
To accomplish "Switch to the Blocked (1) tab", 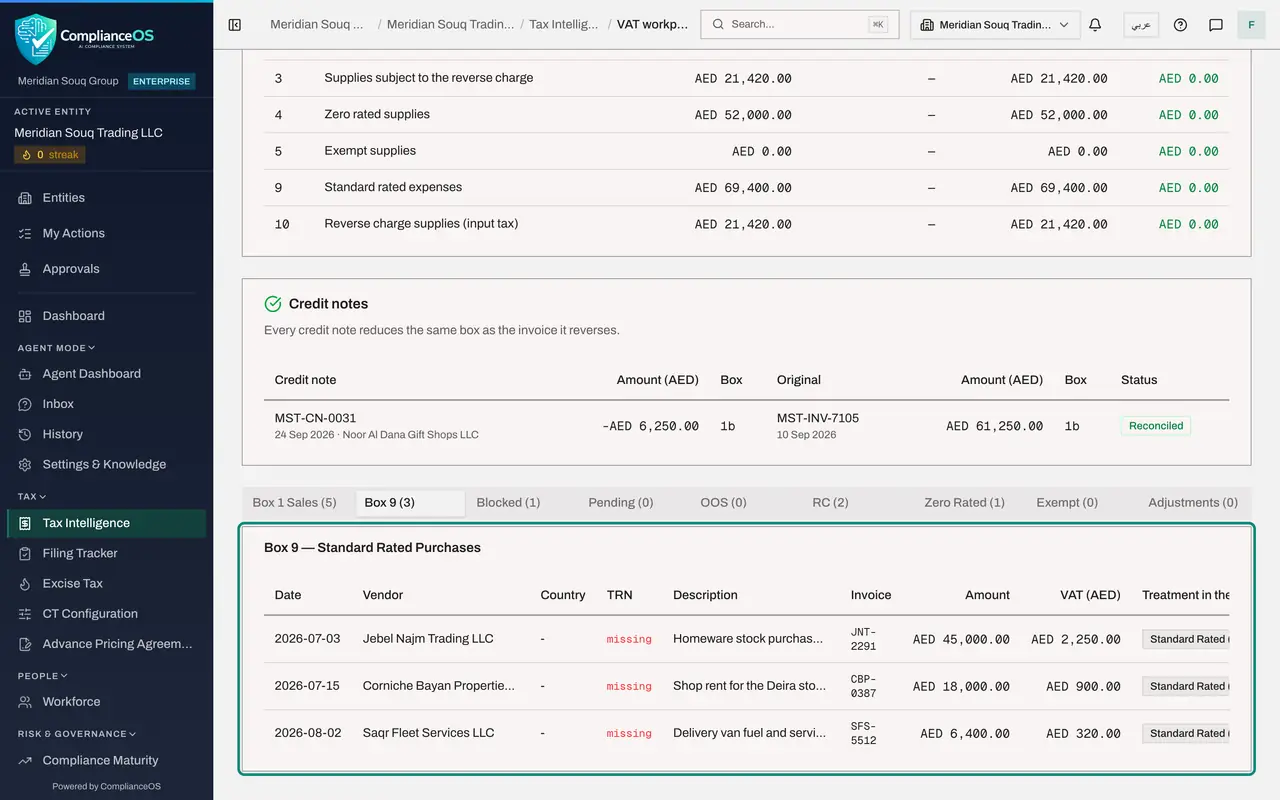I will (x=508, y=503).
